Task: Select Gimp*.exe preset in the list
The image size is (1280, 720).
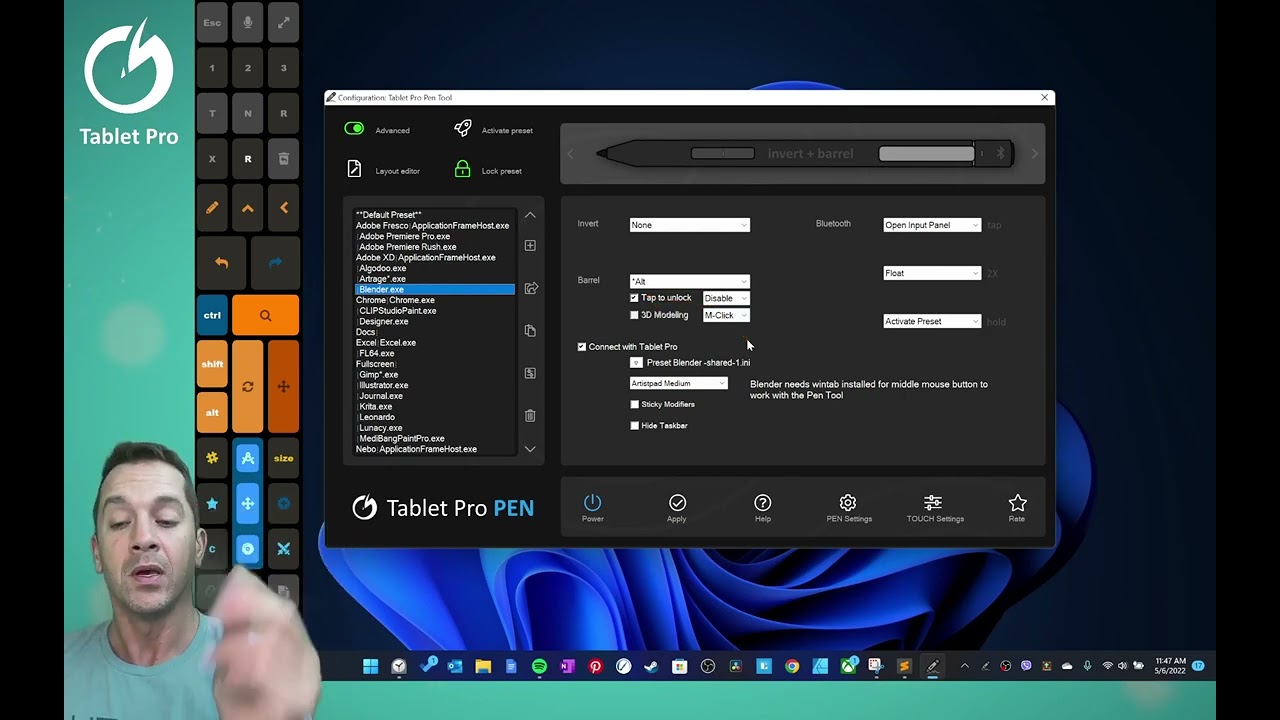Action: (x=377, y=375)
